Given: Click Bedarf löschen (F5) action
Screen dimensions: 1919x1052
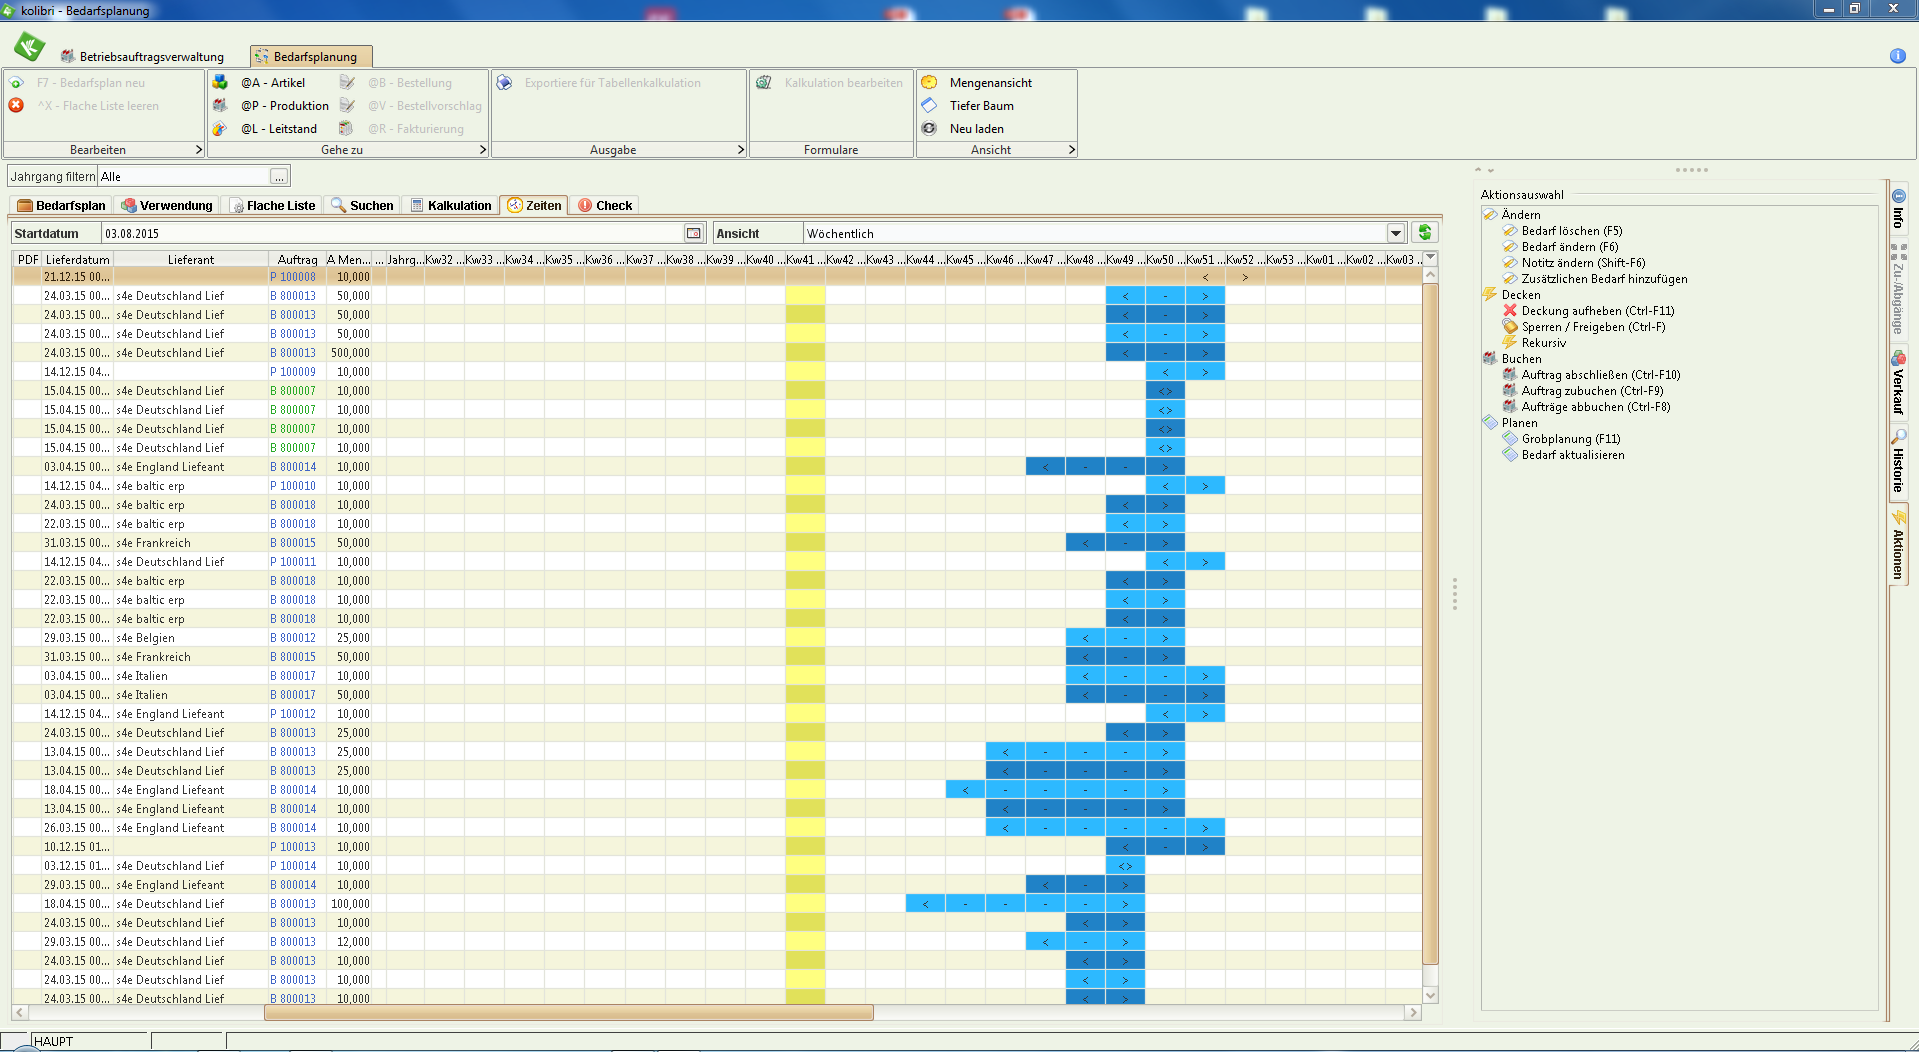Looking at the screenshot, I should (1571, 231).
